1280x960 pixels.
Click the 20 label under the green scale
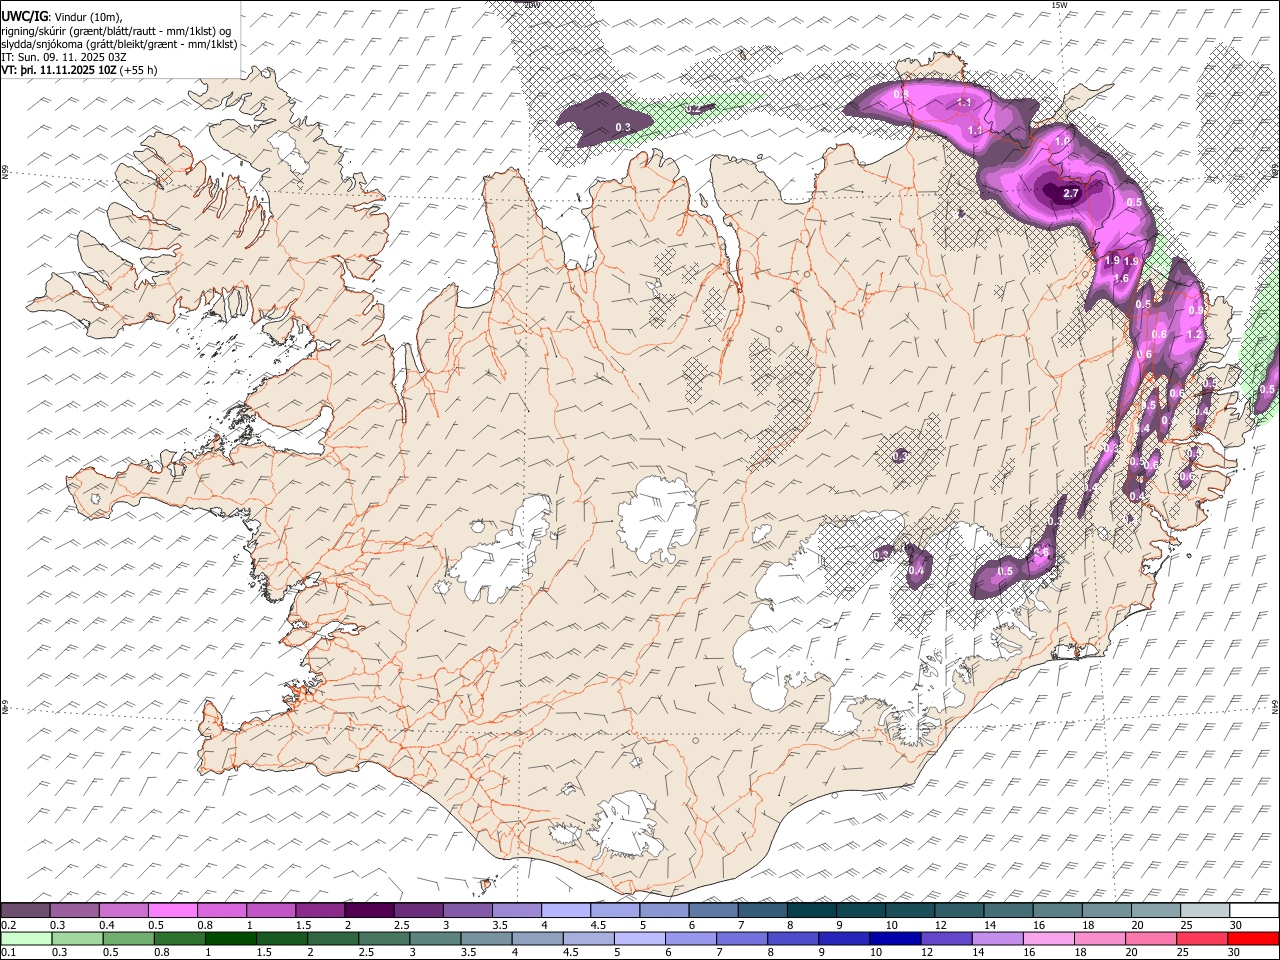(x=1131, y=952)
